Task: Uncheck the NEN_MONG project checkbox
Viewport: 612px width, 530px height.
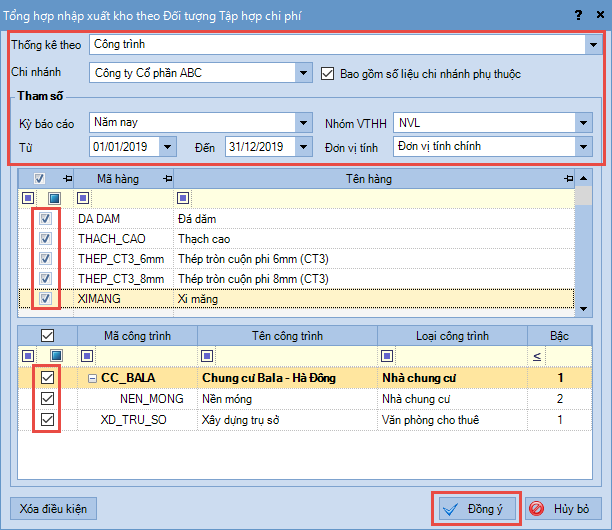Action: click(47, 398)
